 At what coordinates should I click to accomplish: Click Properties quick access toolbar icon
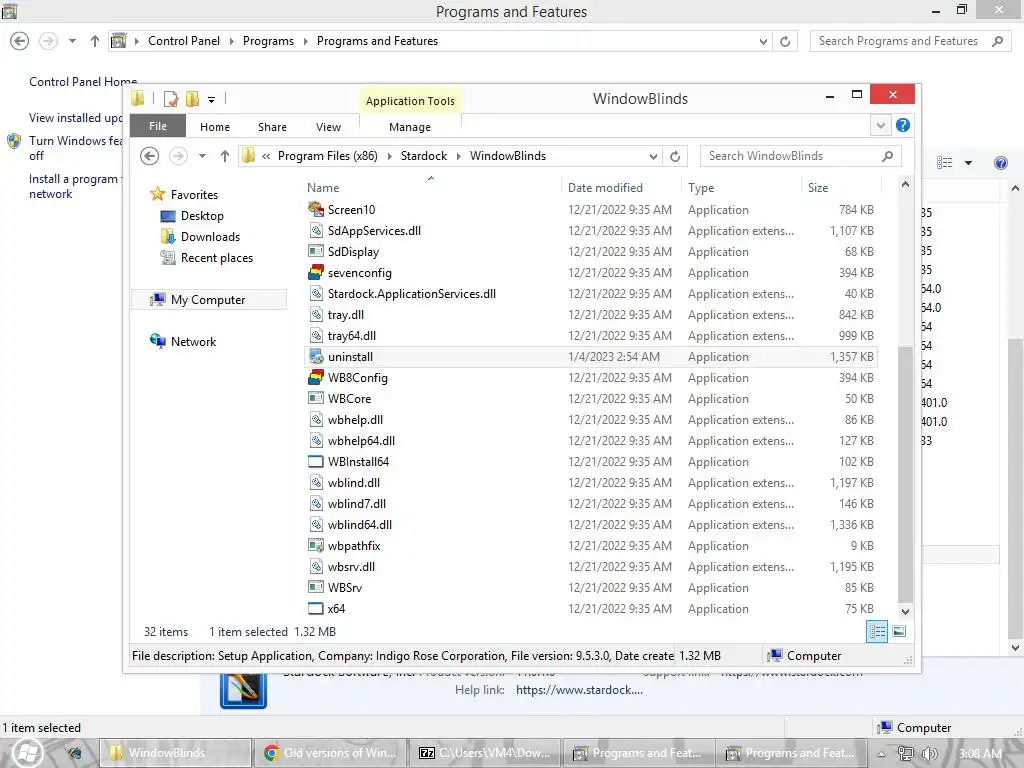pos(171,99)
